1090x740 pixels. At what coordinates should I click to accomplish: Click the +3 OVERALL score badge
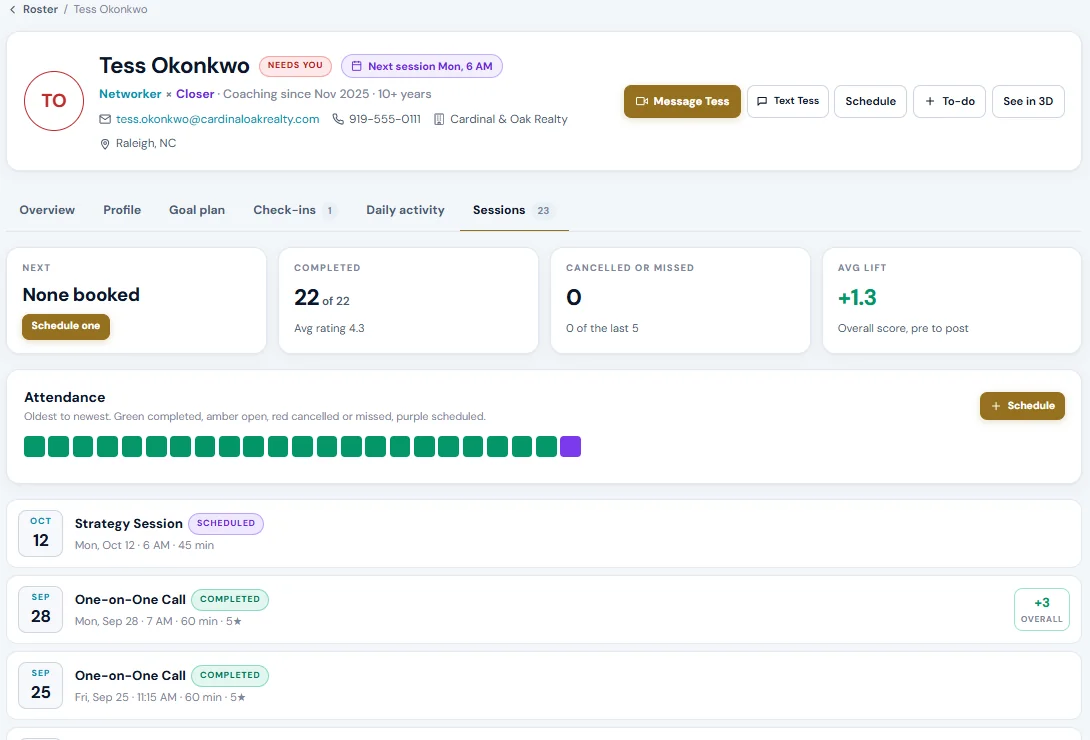point(1041,609)
